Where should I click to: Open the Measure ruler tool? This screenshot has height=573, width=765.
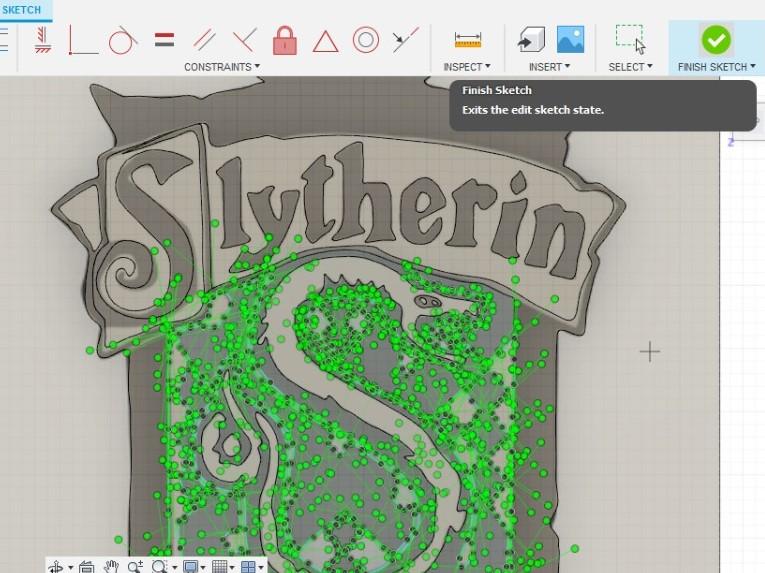pos(468,40)
